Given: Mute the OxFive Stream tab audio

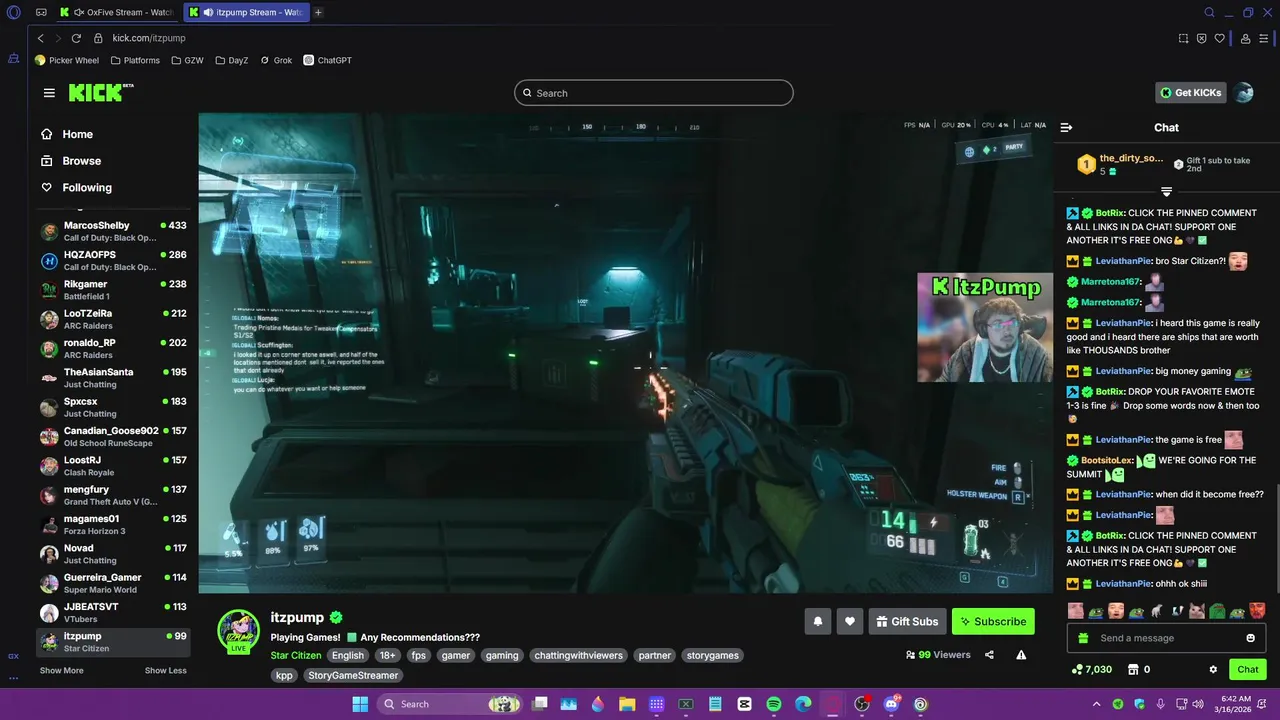Looking at the screenshot, I should pos(79,12).
